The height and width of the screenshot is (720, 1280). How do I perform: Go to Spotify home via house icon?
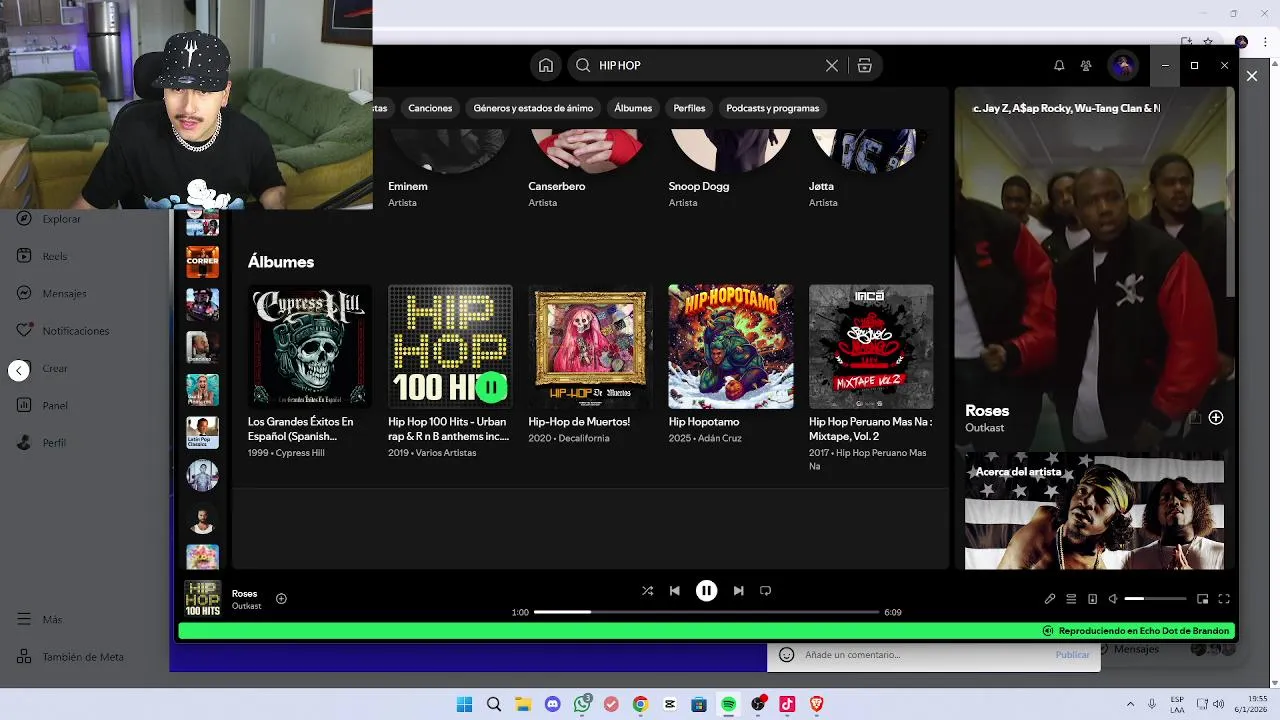coord(545,66)
